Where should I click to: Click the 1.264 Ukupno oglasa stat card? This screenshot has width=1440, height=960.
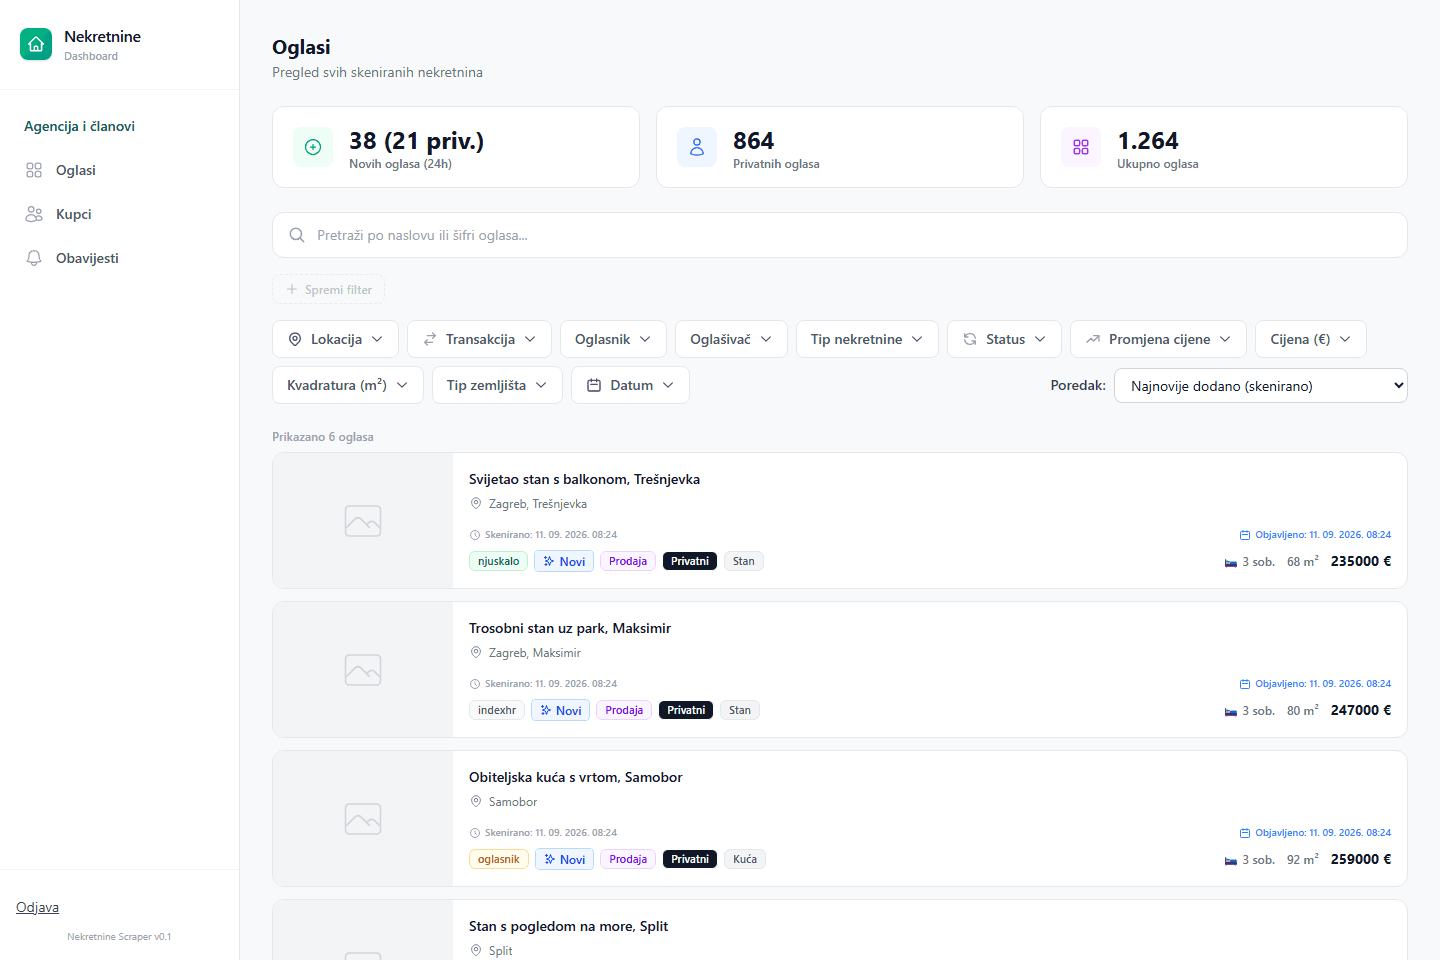1224,147
